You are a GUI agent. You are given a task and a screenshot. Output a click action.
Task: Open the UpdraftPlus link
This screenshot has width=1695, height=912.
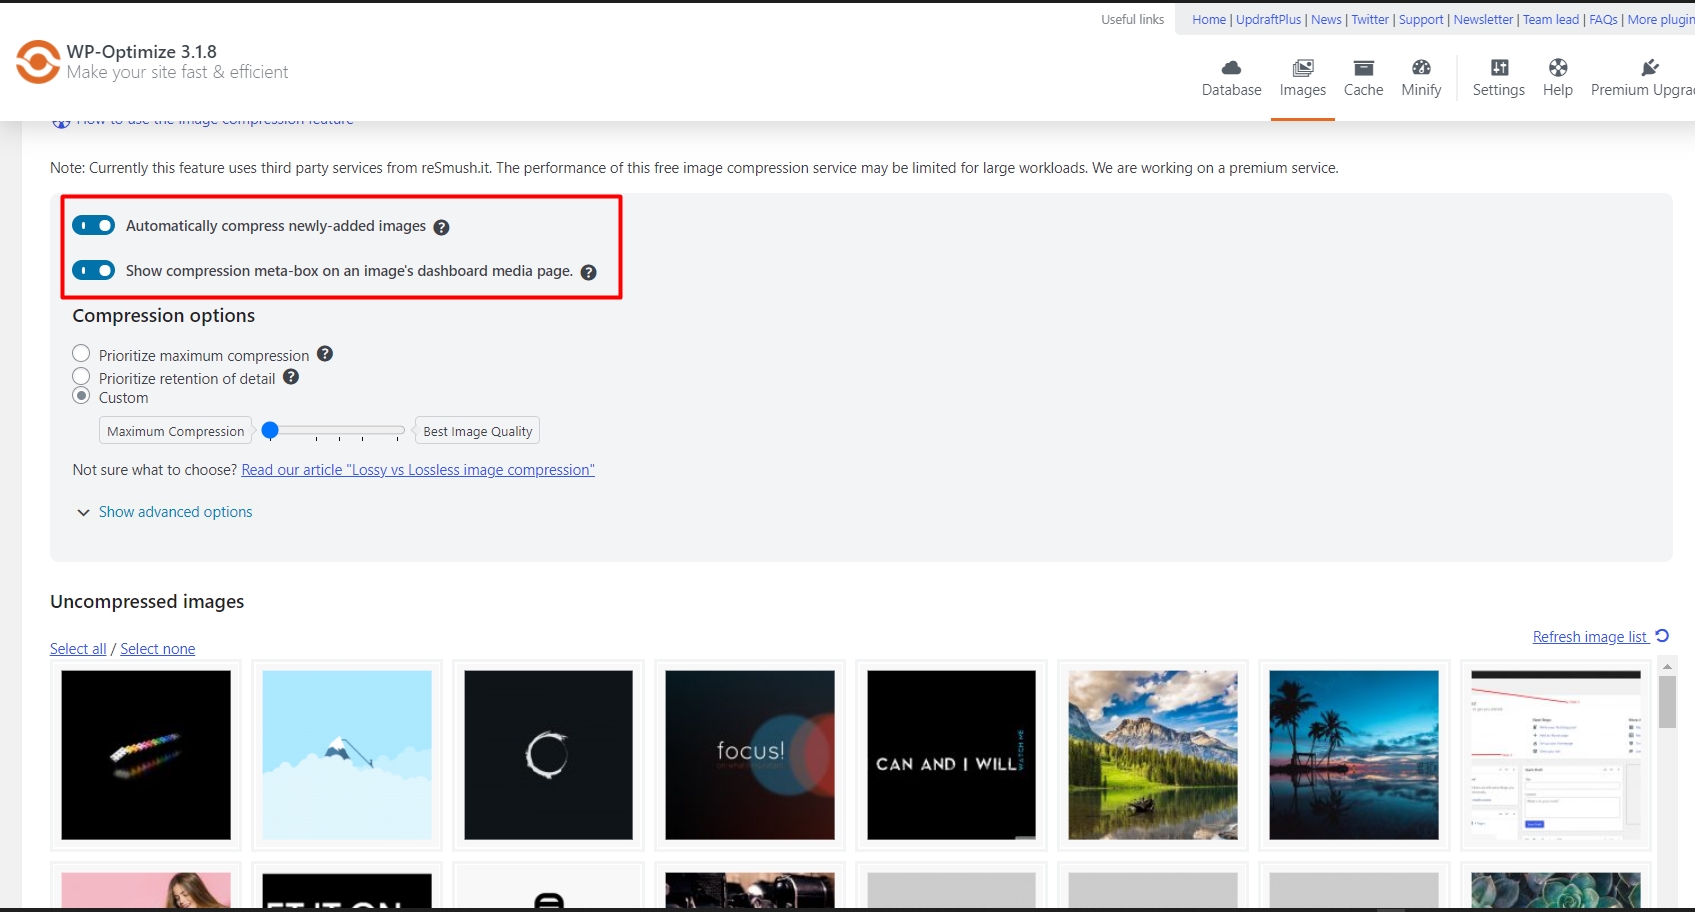[1269, 19]
